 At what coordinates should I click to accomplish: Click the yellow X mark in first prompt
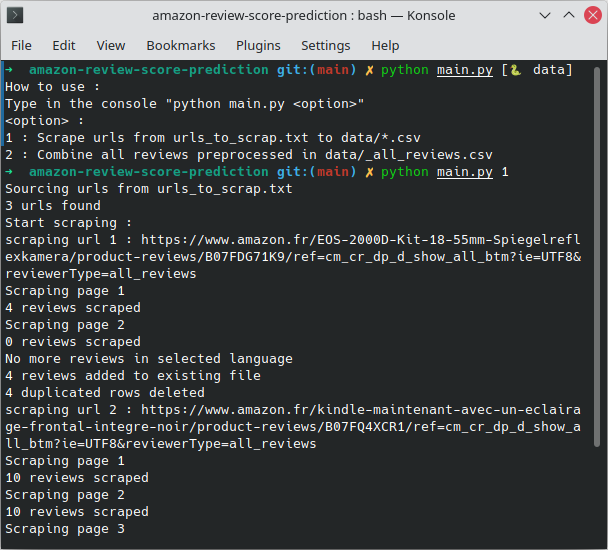[369, 70]
